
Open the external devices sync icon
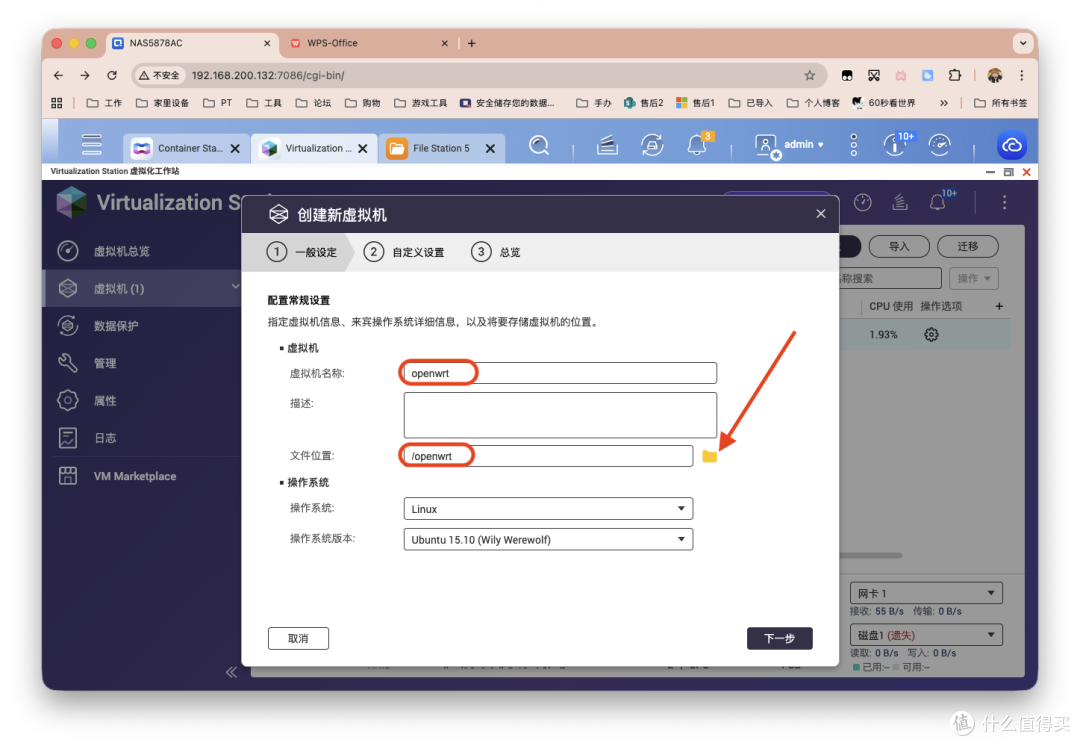coord(652,145)
